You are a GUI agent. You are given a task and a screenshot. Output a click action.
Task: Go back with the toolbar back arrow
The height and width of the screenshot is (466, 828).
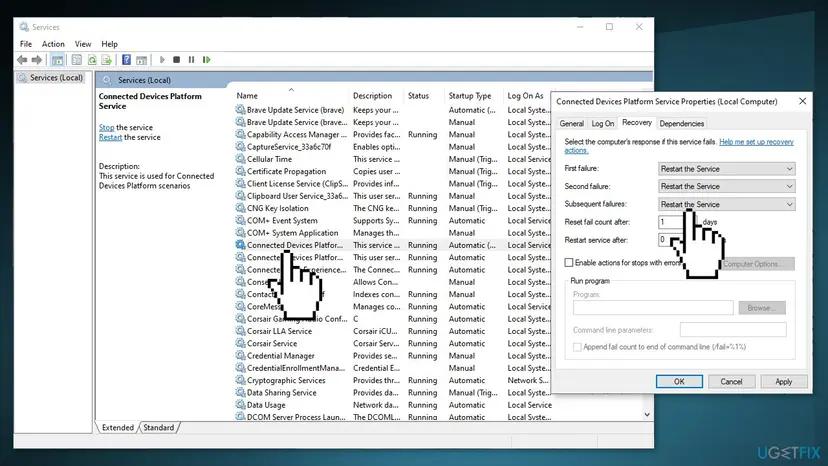pyautogui.click(x=22, y=60)
